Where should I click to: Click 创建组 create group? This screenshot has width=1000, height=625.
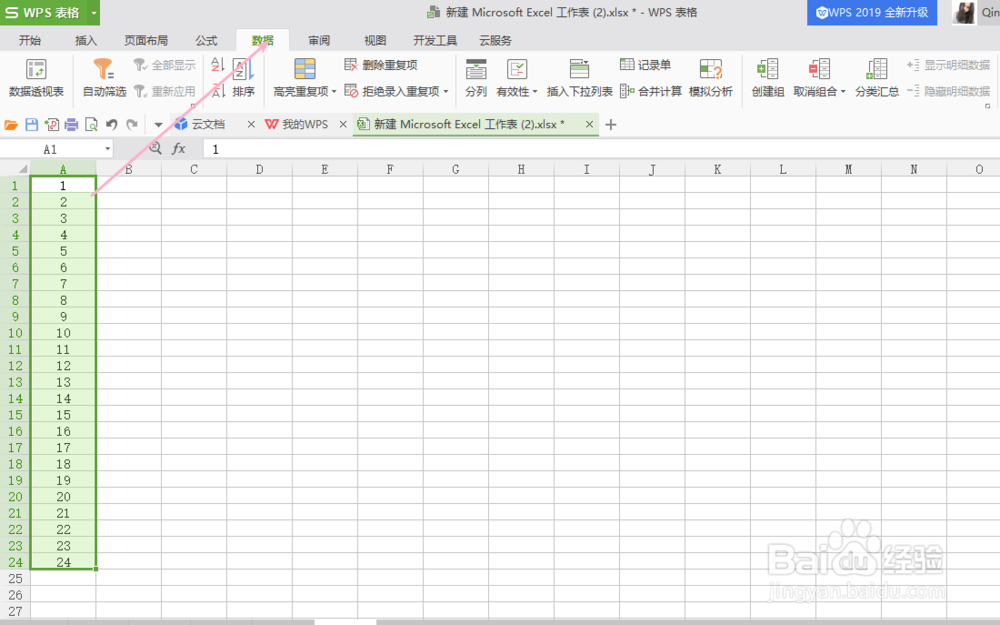[x=768, y=78]
